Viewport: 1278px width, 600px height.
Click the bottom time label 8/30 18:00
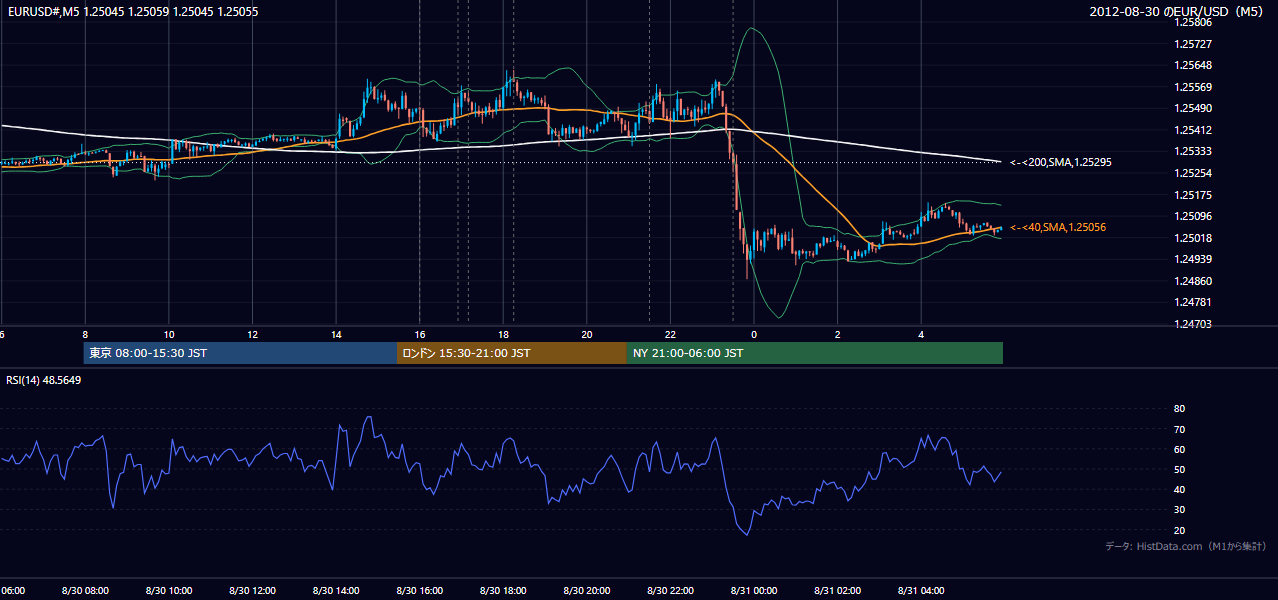point(503,591)
